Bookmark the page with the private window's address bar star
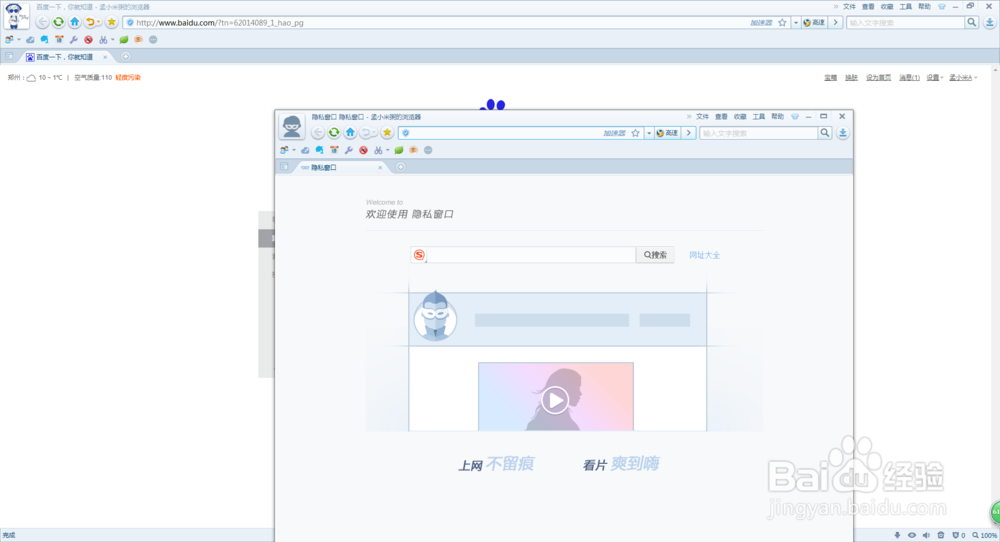This screenshot has width=1000, height=542. click(635, 133)
